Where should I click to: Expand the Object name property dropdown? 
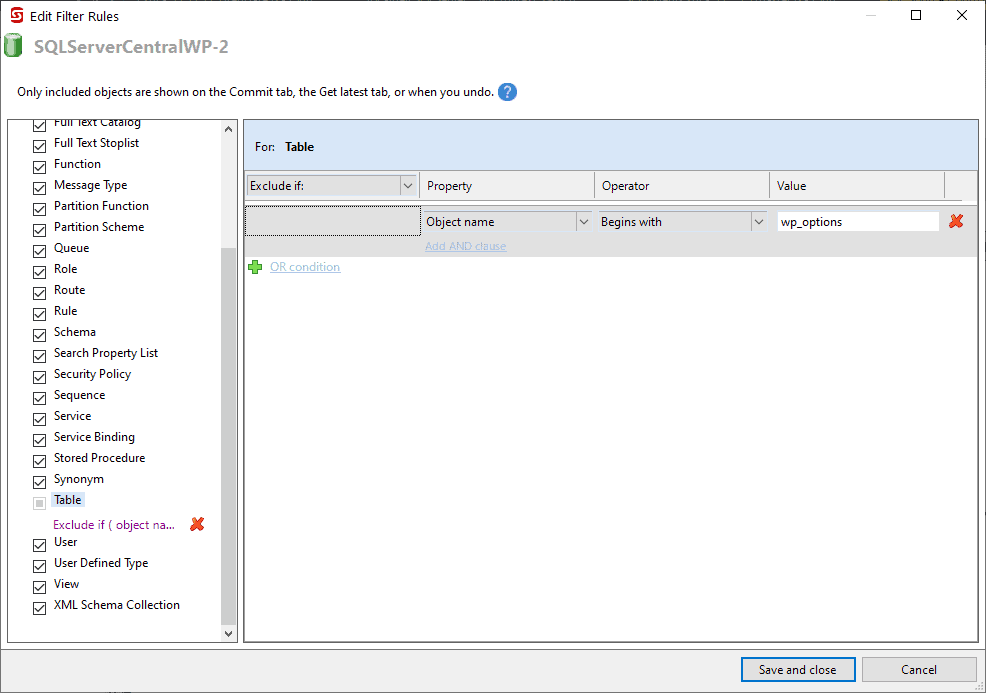pyautogui.click(x=583, y=222)
